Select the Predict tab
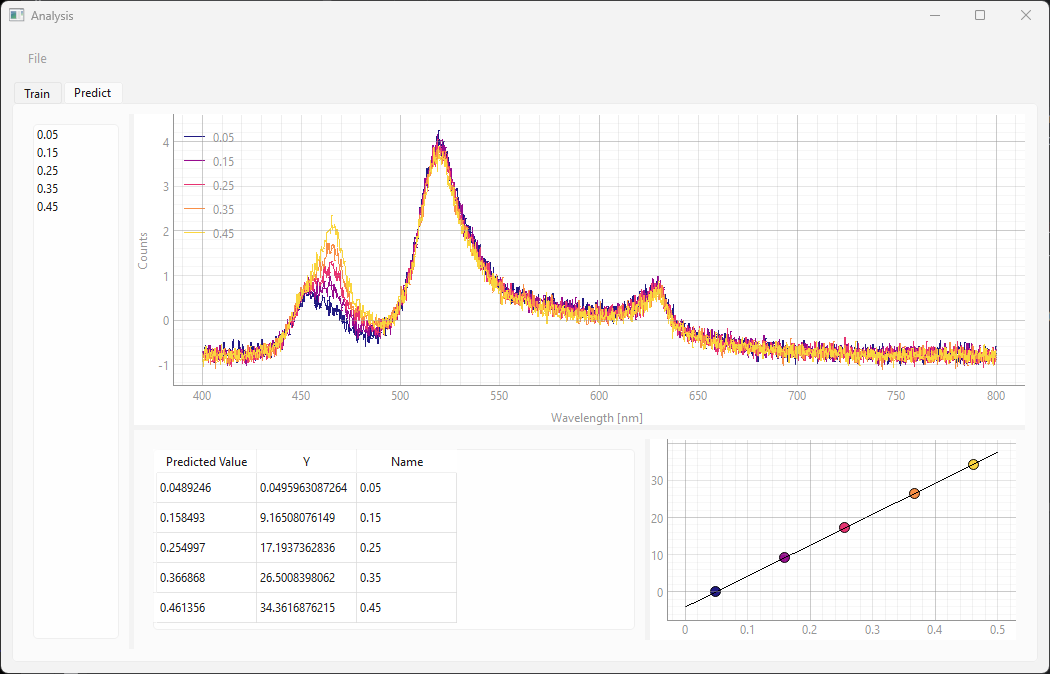 [x=92, y=93]
